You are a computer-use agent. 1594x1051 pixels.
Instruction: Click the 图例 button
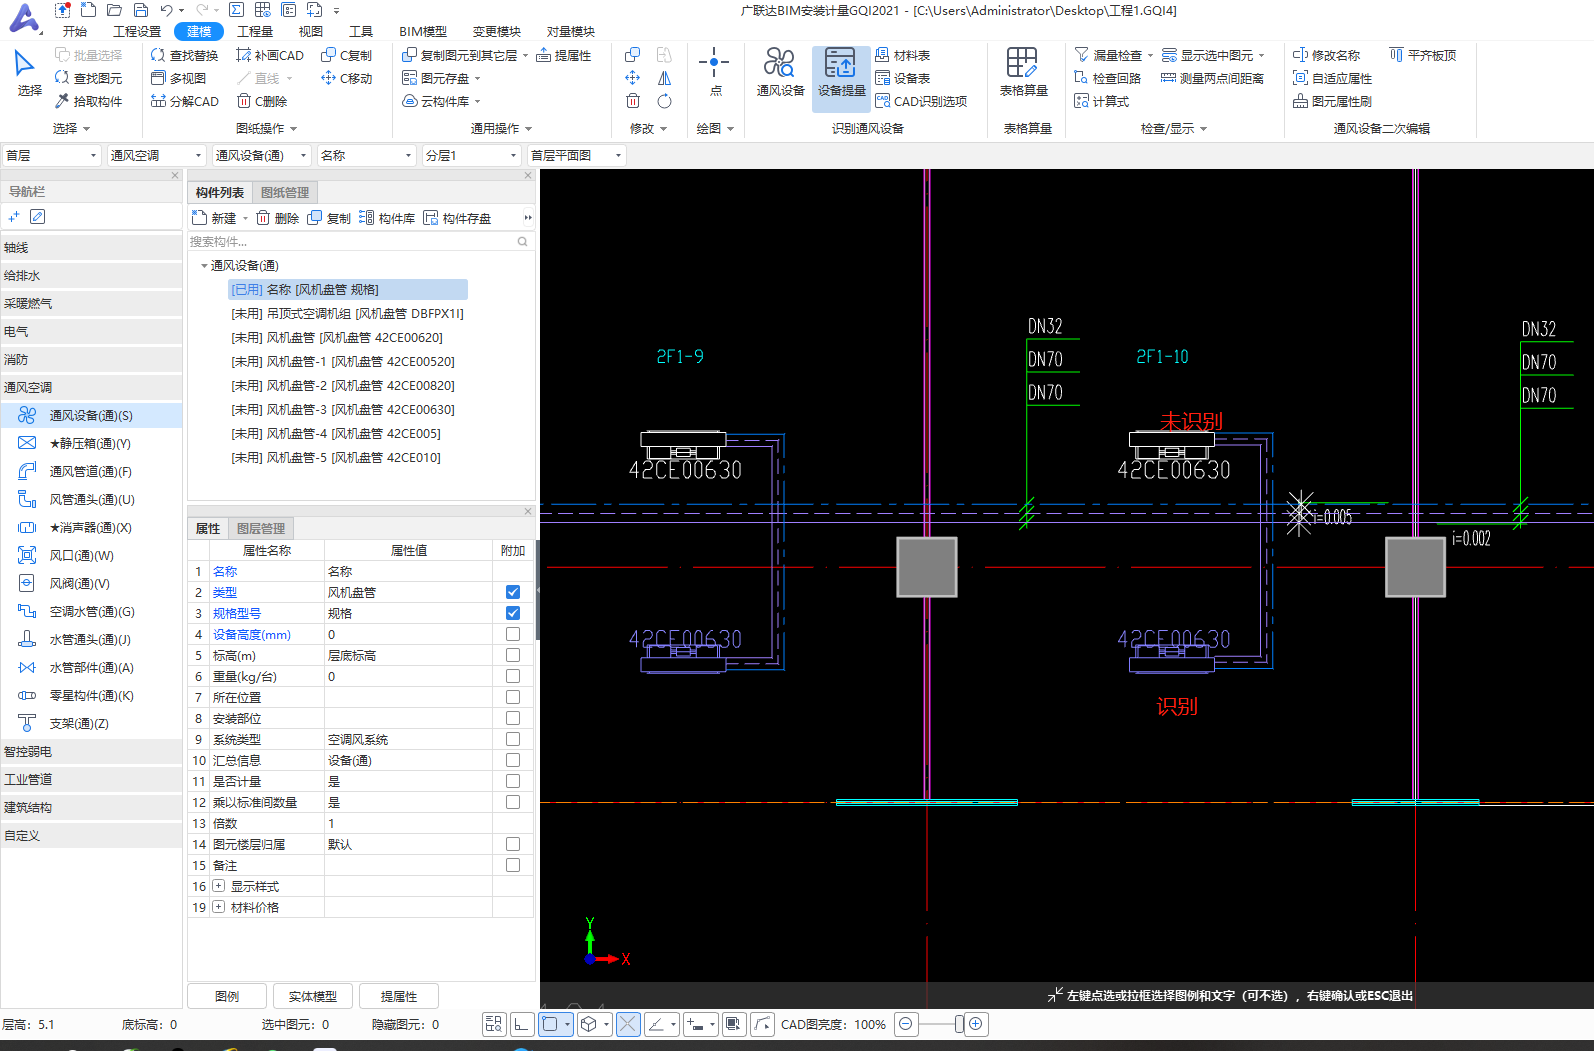(x=227, y=996)
